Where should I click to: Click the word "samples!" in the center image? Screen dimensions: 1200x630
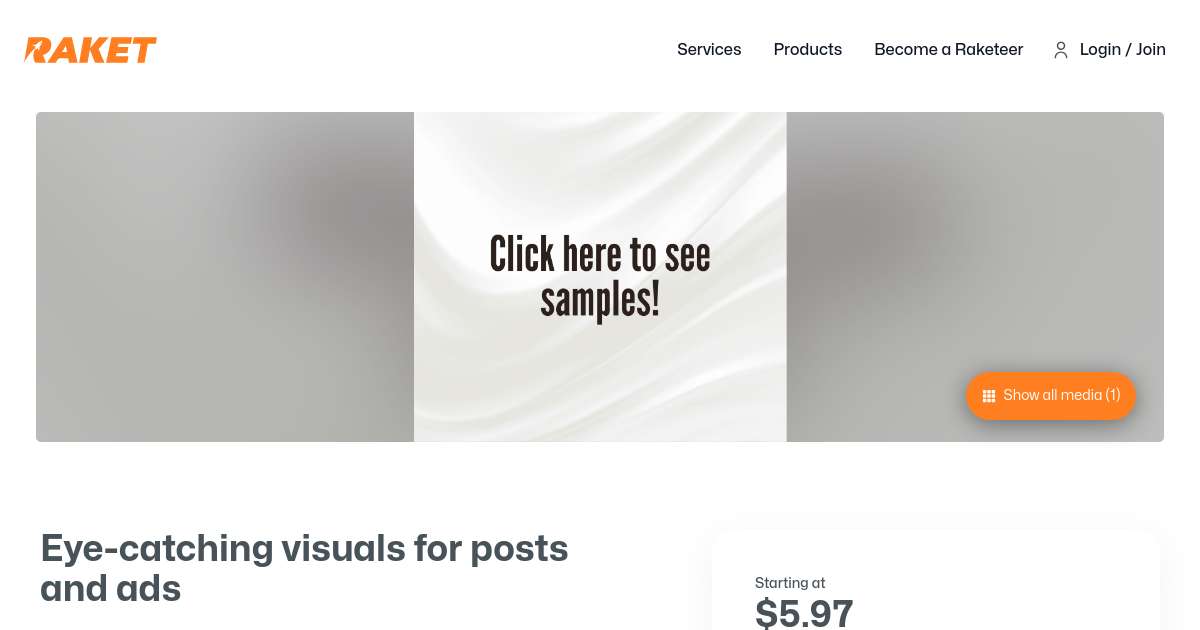coord(600,299)
